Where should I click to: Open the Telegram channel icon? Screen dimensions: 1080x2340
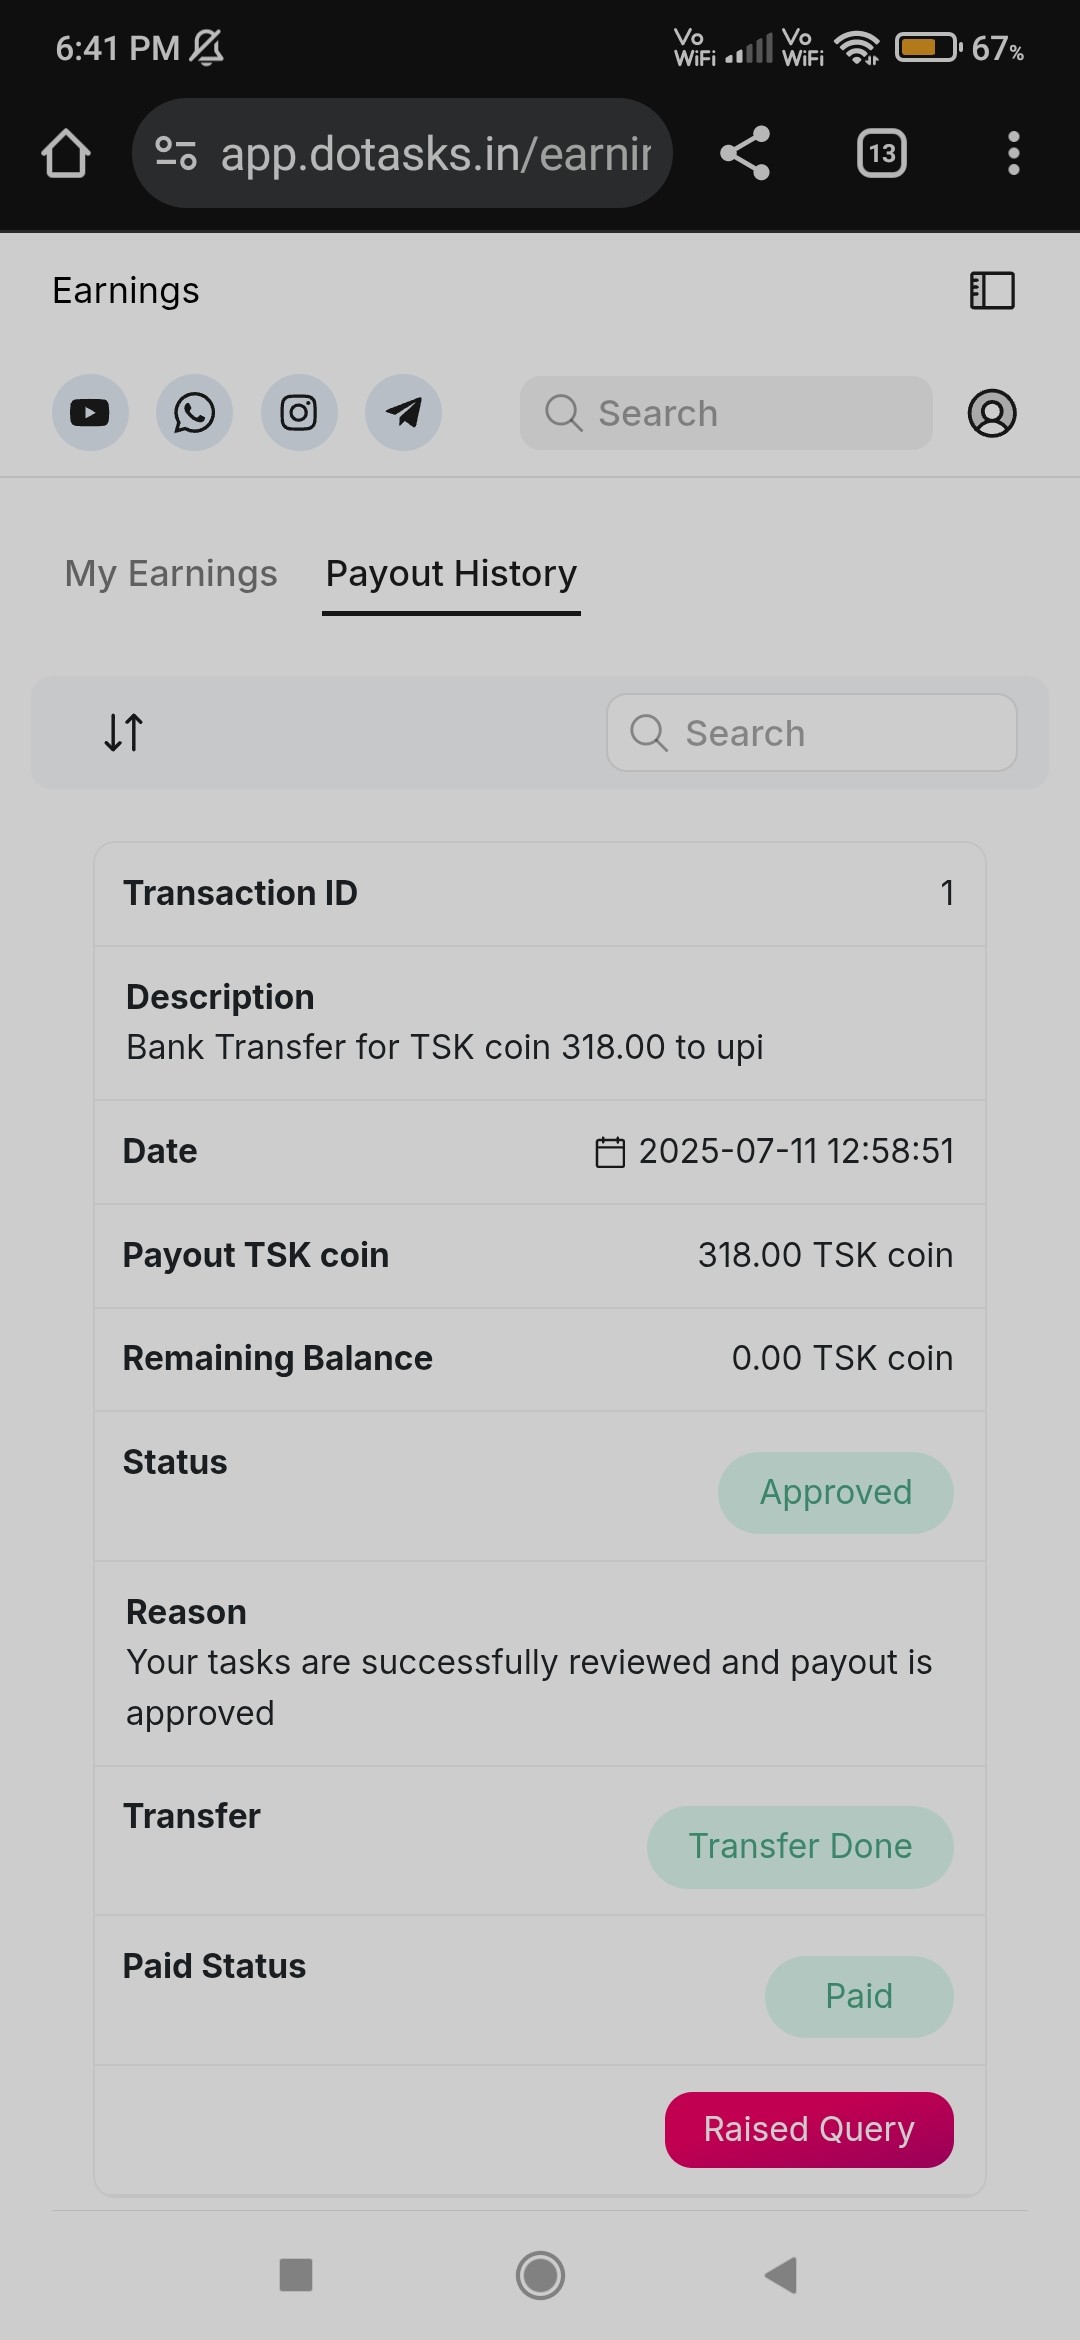403,413
